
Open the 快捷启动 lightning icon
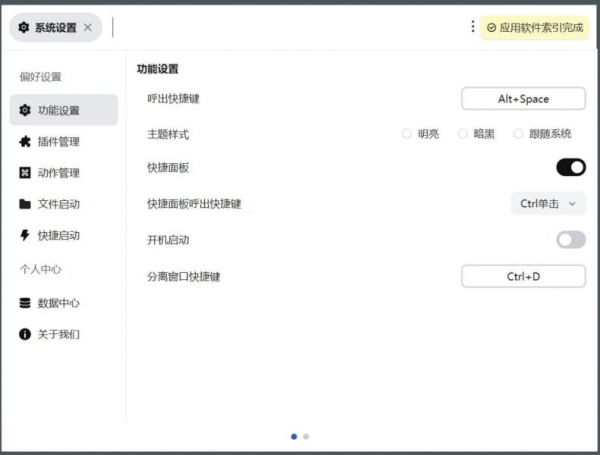pyautogui.click(x=25, y=236)
